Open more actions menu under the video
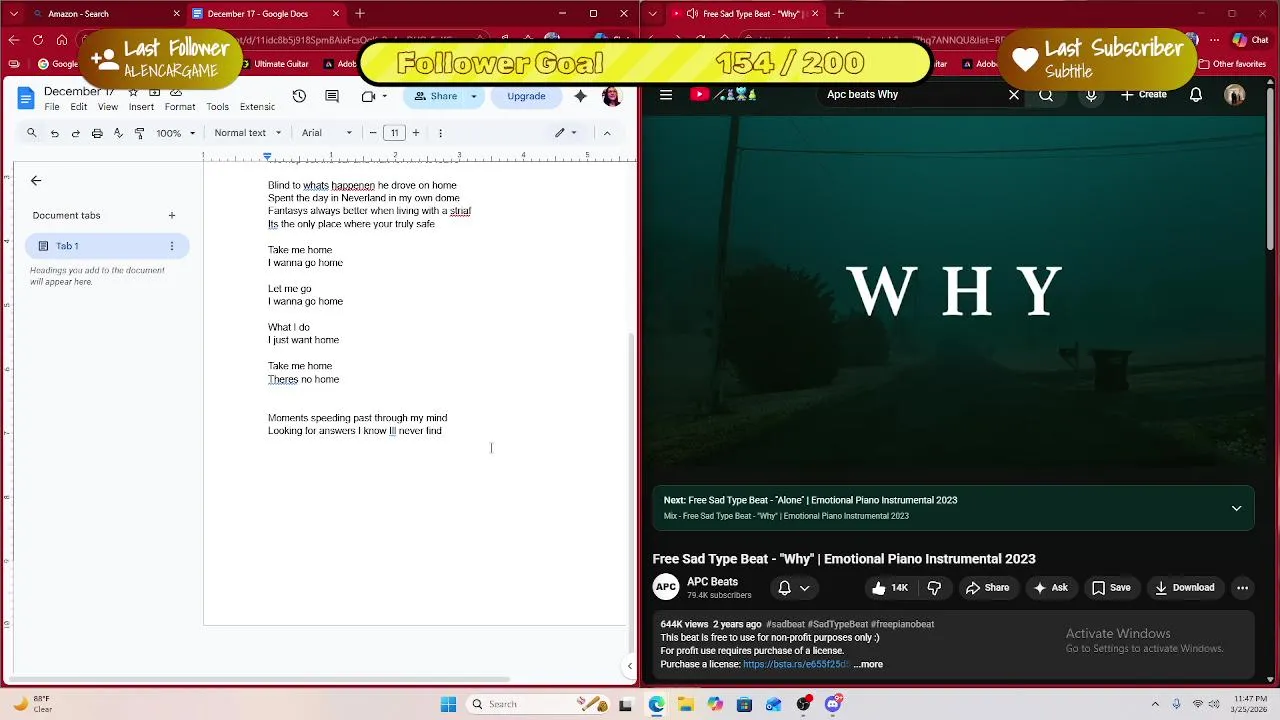 (x=1242, y=588)
